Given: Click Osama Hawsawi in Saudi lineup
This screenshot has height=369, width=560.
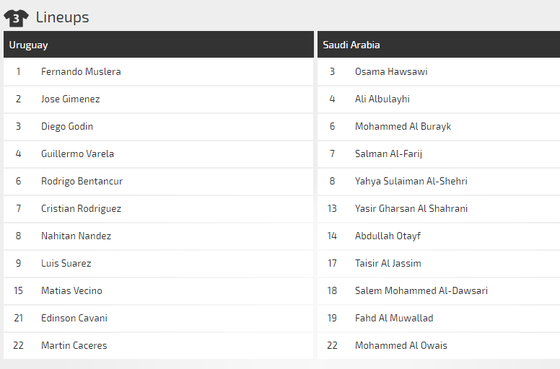Looking at the screenshot, I should pos(391,71).
